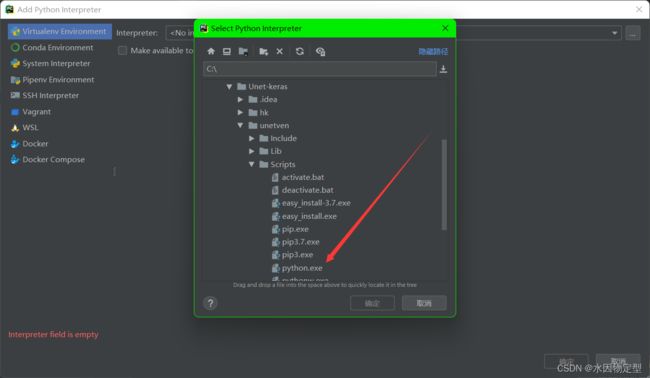Close the Add Python Interpreter window
650x378 pixels.
click(x=639, y=9)
